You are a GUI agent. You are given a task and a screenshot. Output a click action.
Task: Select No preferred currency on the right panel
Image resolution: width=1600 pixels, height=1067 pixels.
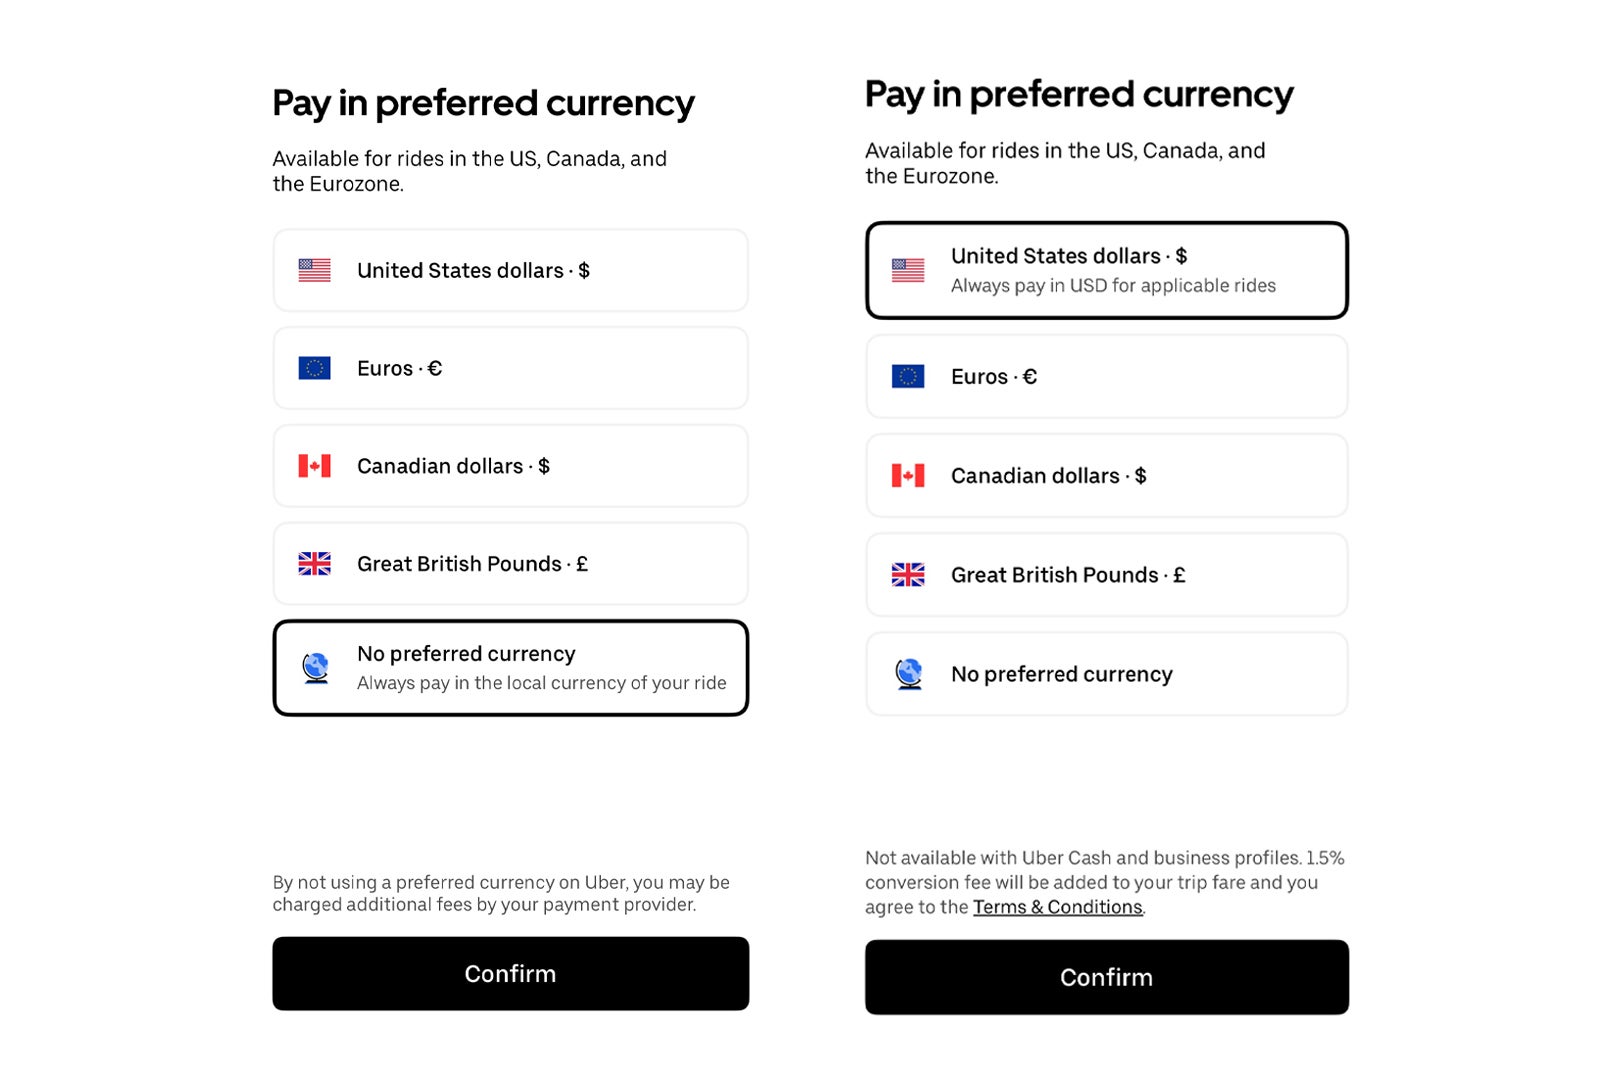coord(1105,674)
